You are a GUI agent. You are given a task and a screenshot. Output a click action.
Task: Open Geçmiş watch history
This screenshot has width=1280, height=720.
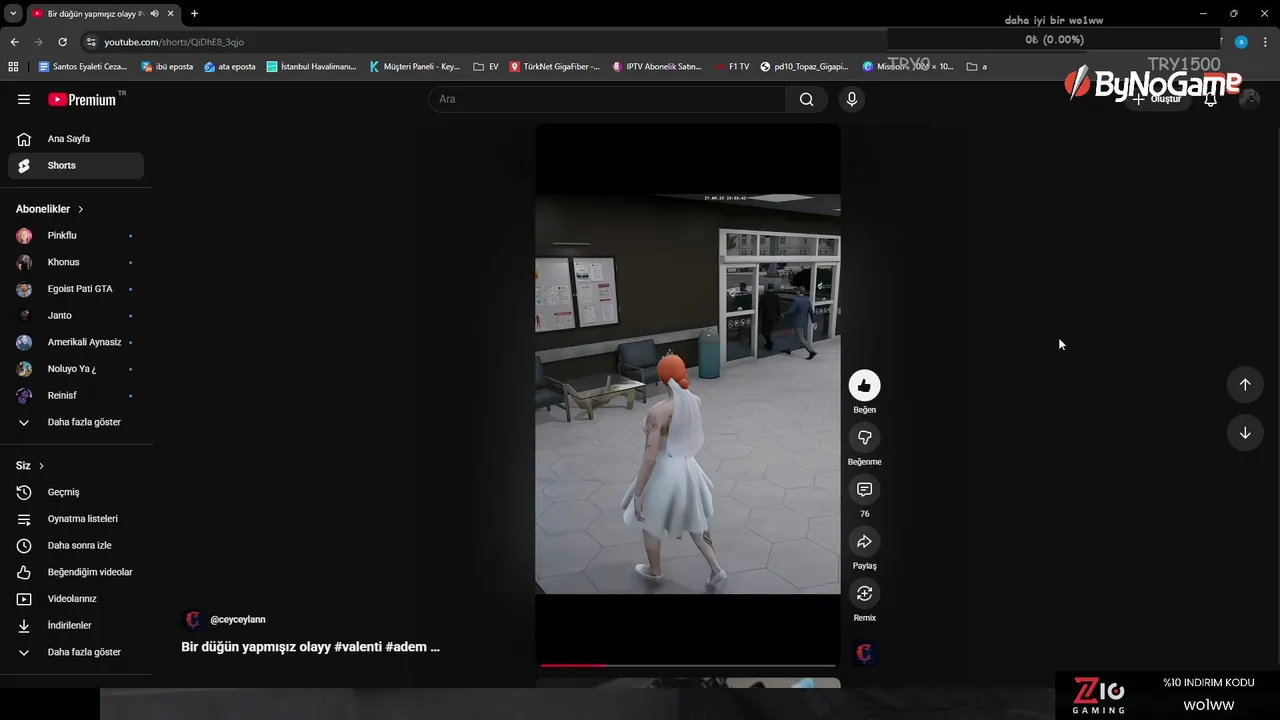tap(76, 492)
